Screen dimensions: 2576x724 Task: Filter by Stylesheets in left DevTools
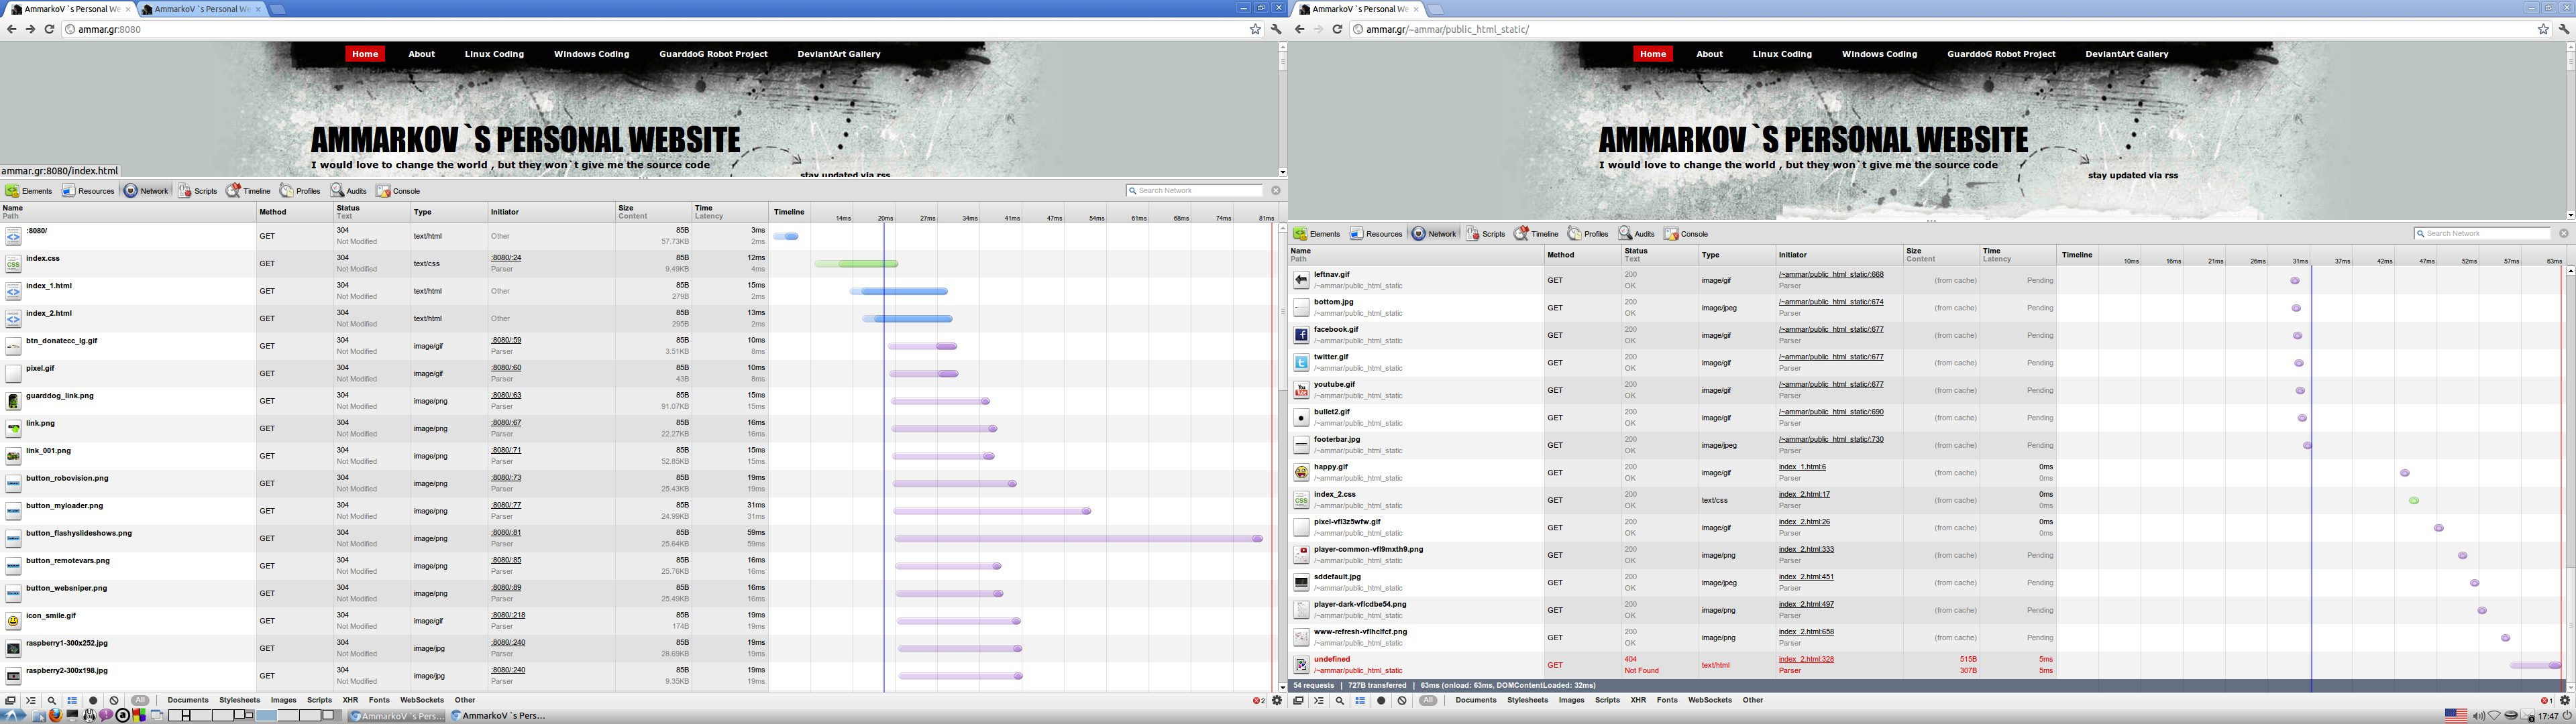click(x=239, y=700)
